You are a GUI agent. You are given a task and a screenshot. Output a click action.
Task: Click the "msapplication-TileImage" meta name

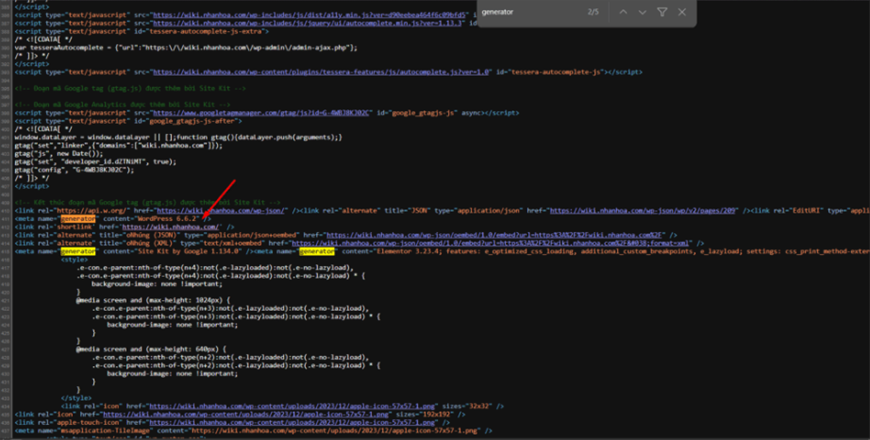(x=104, y=431)
